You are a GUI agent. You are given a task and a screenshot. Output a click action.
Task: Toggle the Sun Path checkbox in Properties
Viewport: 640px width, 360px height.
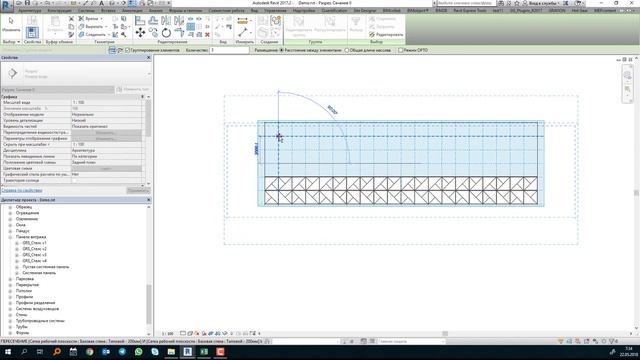[x=74, y=180]
